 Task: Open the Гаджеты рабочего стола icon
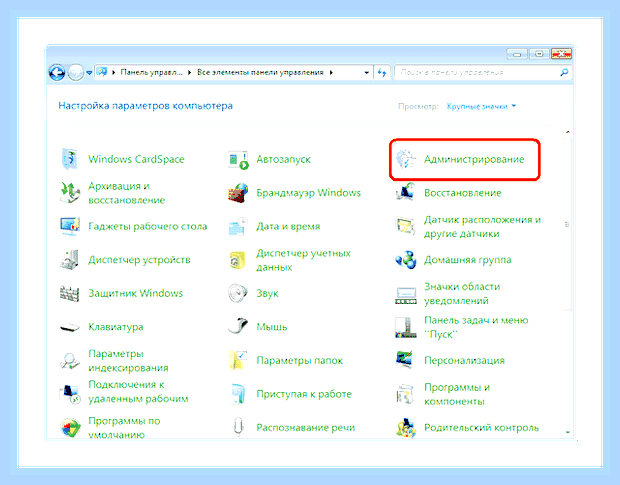click(70, 226)
